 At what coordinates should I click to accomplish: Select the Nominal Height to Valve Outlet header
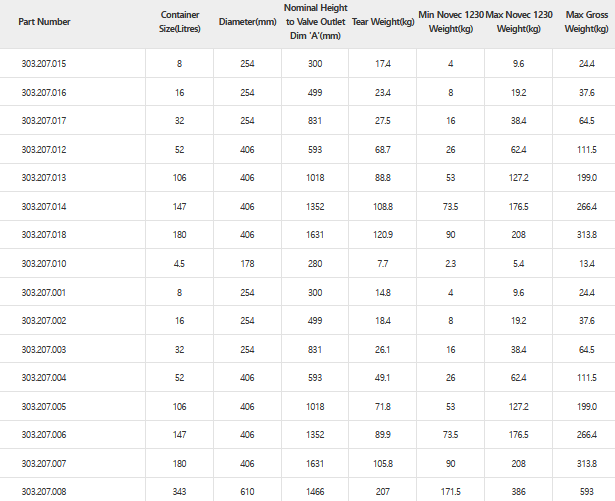click(x=316, y=22)
